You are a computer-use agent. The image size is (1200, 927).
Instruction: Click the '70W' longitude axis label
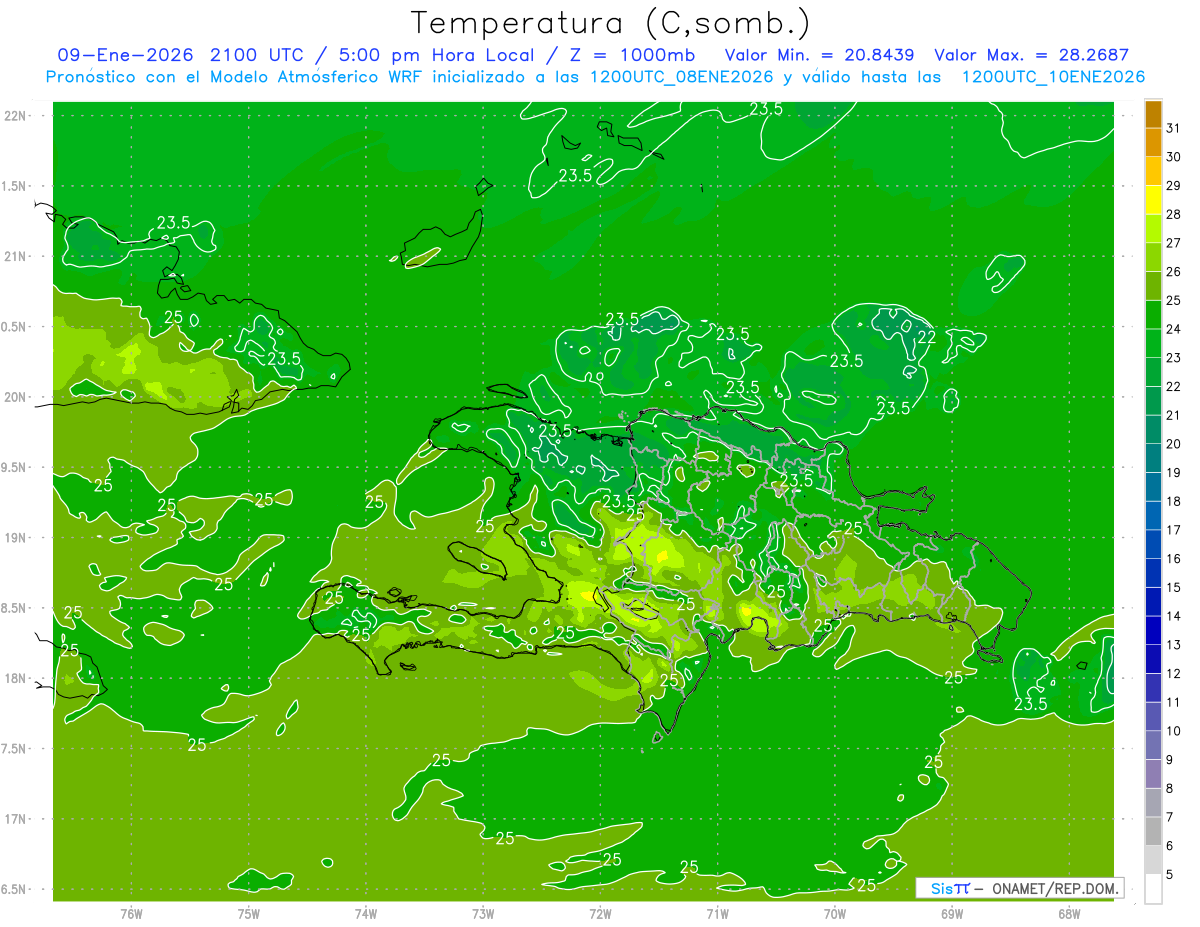835,913
